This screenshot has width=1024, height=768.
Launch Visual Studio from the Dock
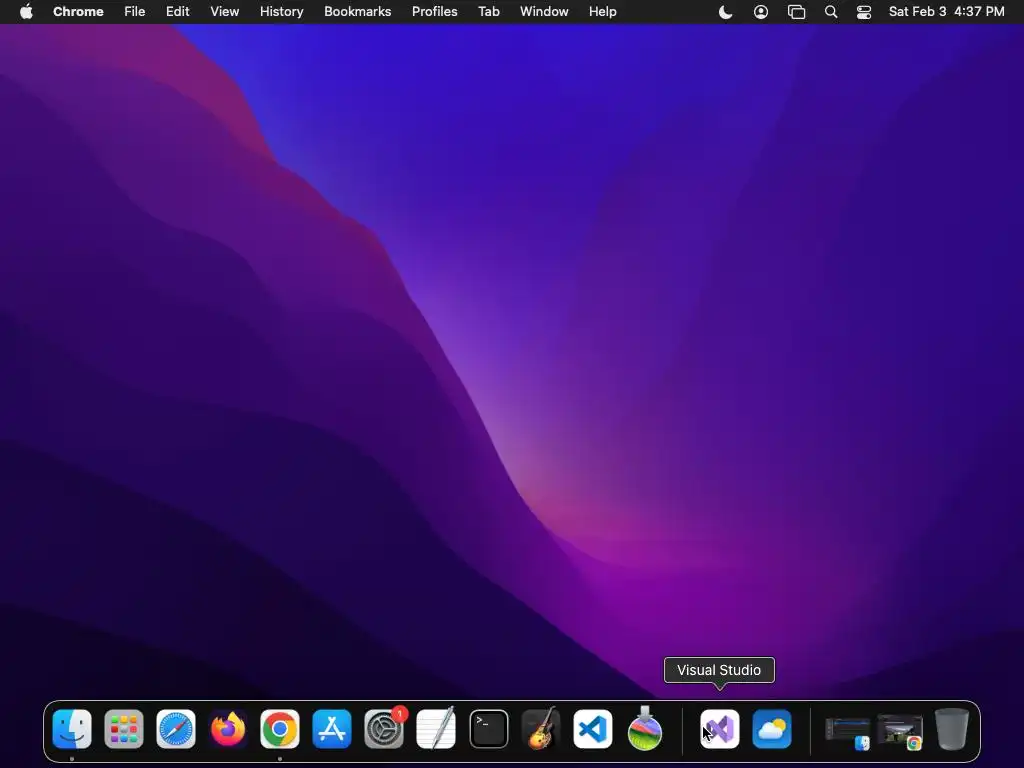click(x=720, y=729)
